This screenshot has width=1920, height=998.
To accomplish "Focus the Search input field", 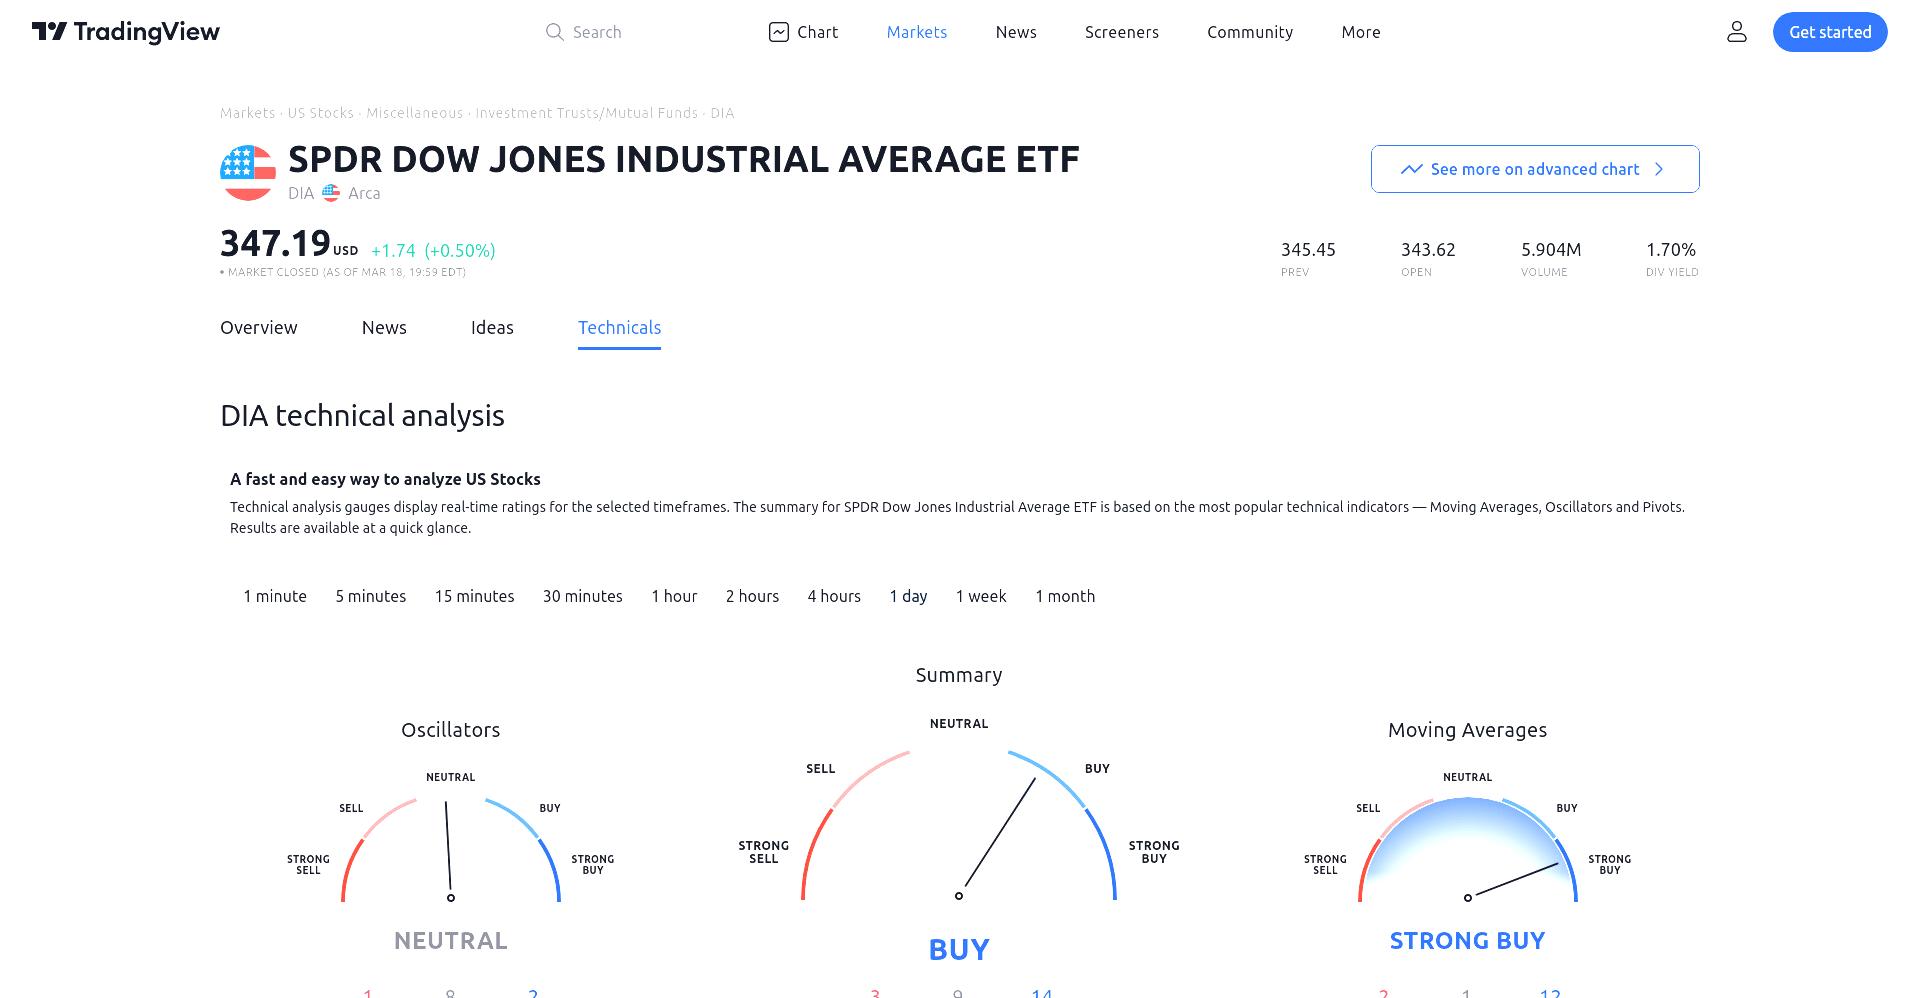I will point(597,32).
